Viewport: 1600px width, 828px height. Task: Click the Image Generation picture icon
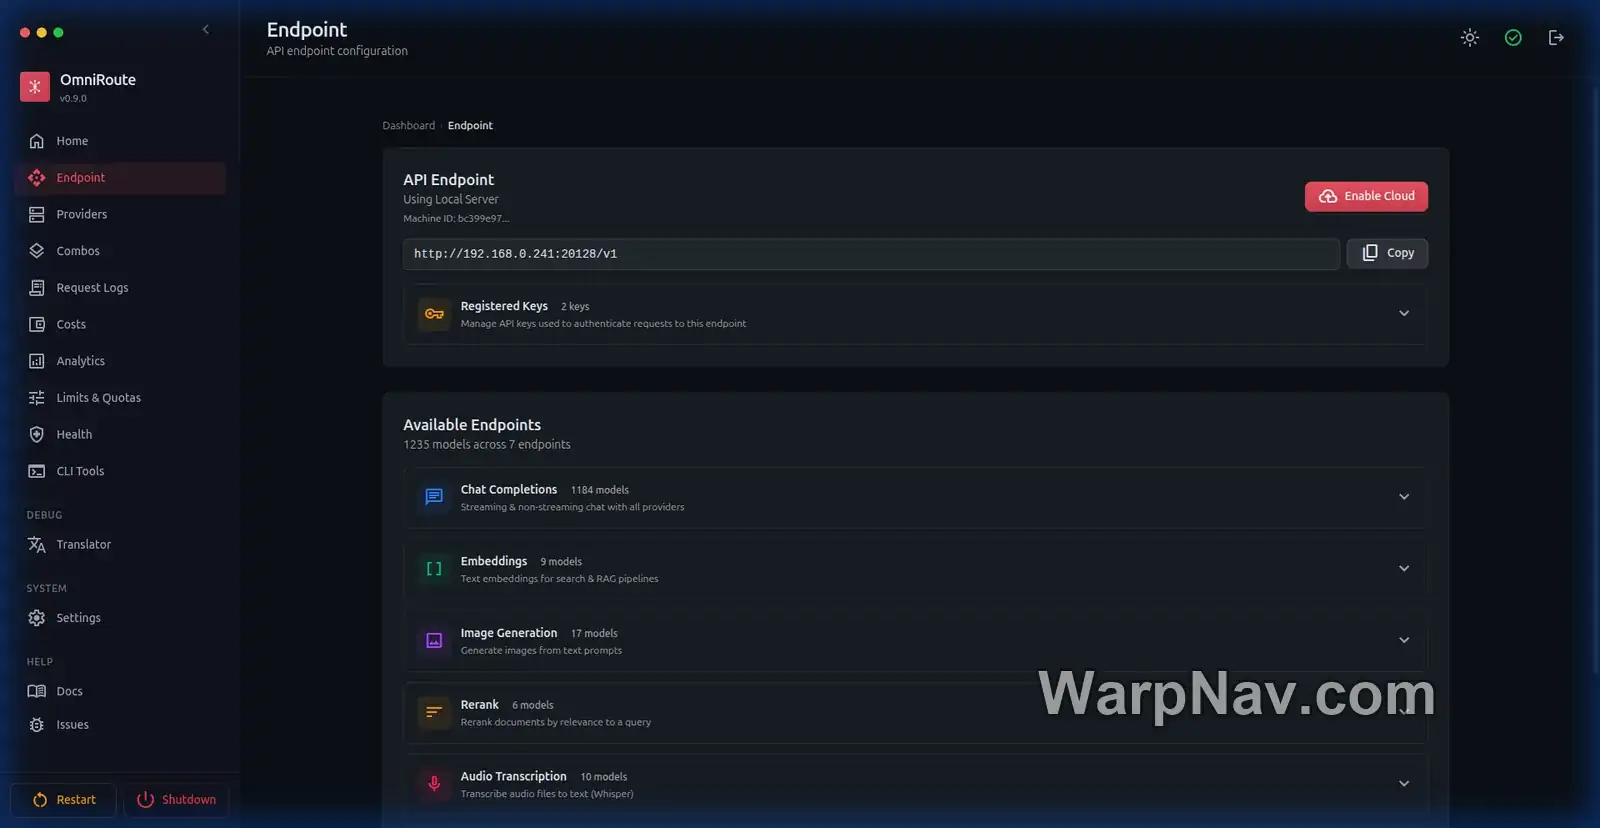coord(434,641)
